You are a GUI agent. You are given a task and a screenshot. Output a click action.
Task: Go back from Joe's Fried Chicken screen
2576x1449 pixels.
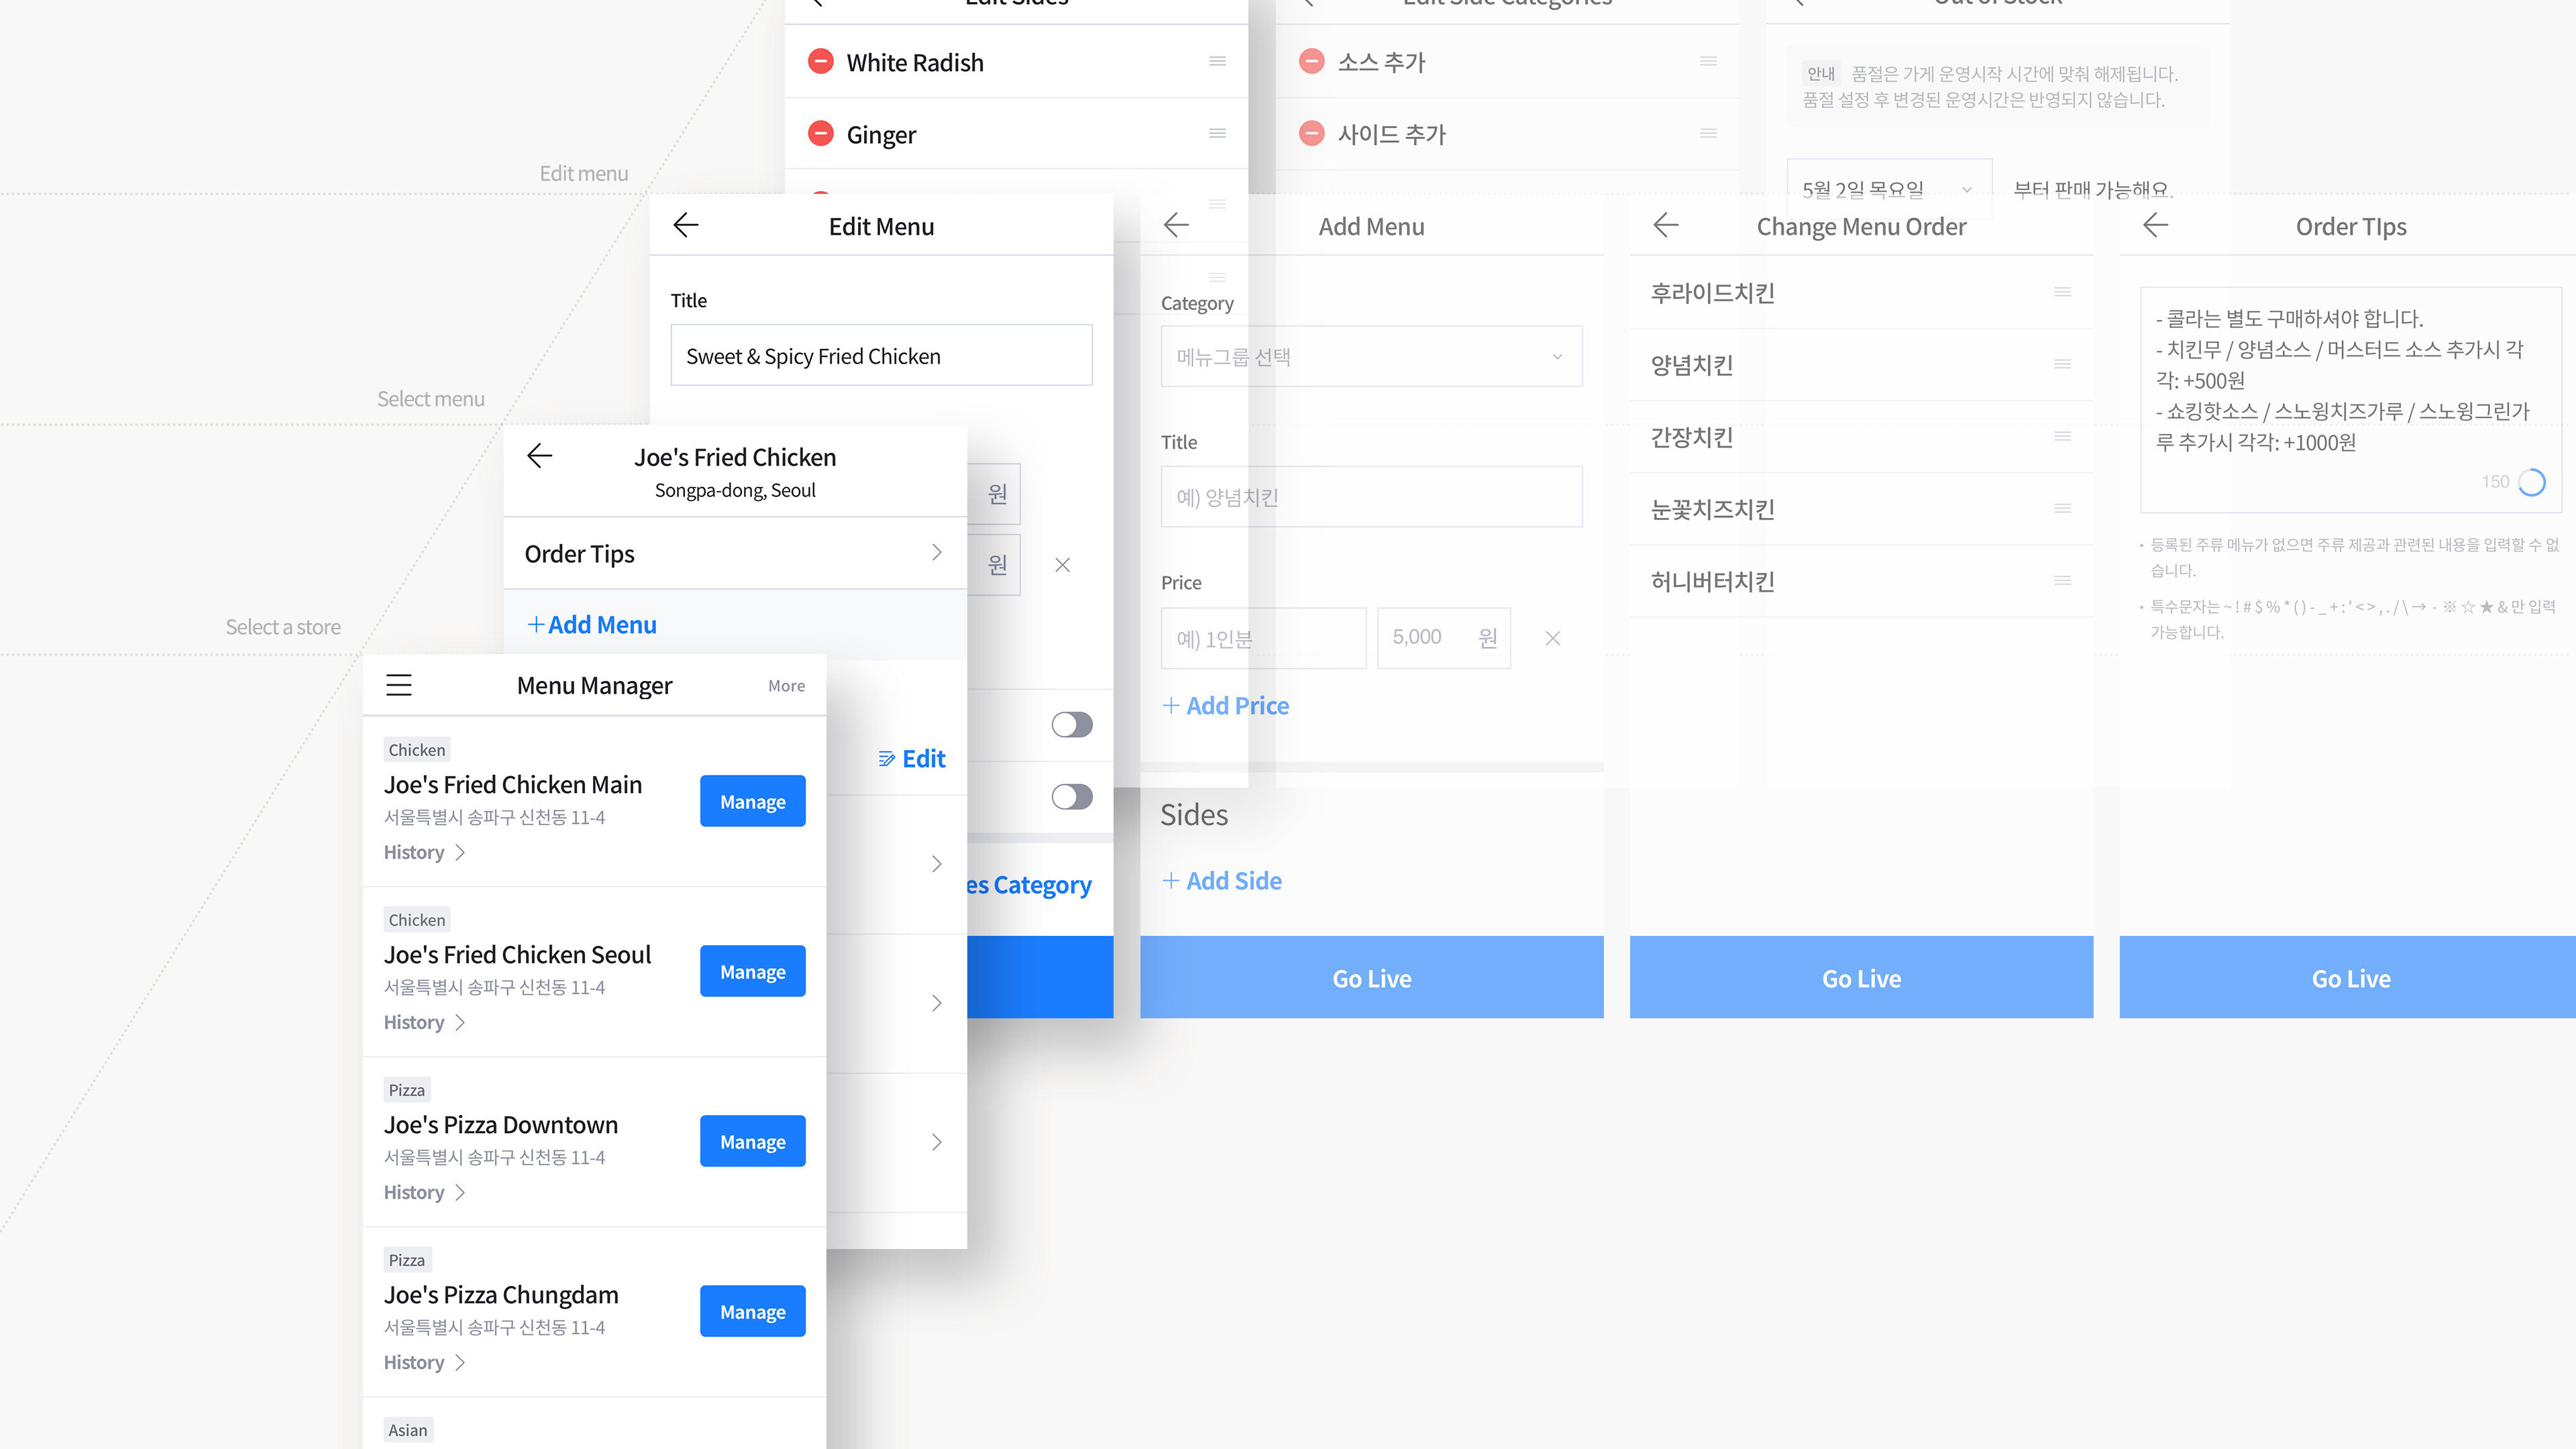[540, 456]
